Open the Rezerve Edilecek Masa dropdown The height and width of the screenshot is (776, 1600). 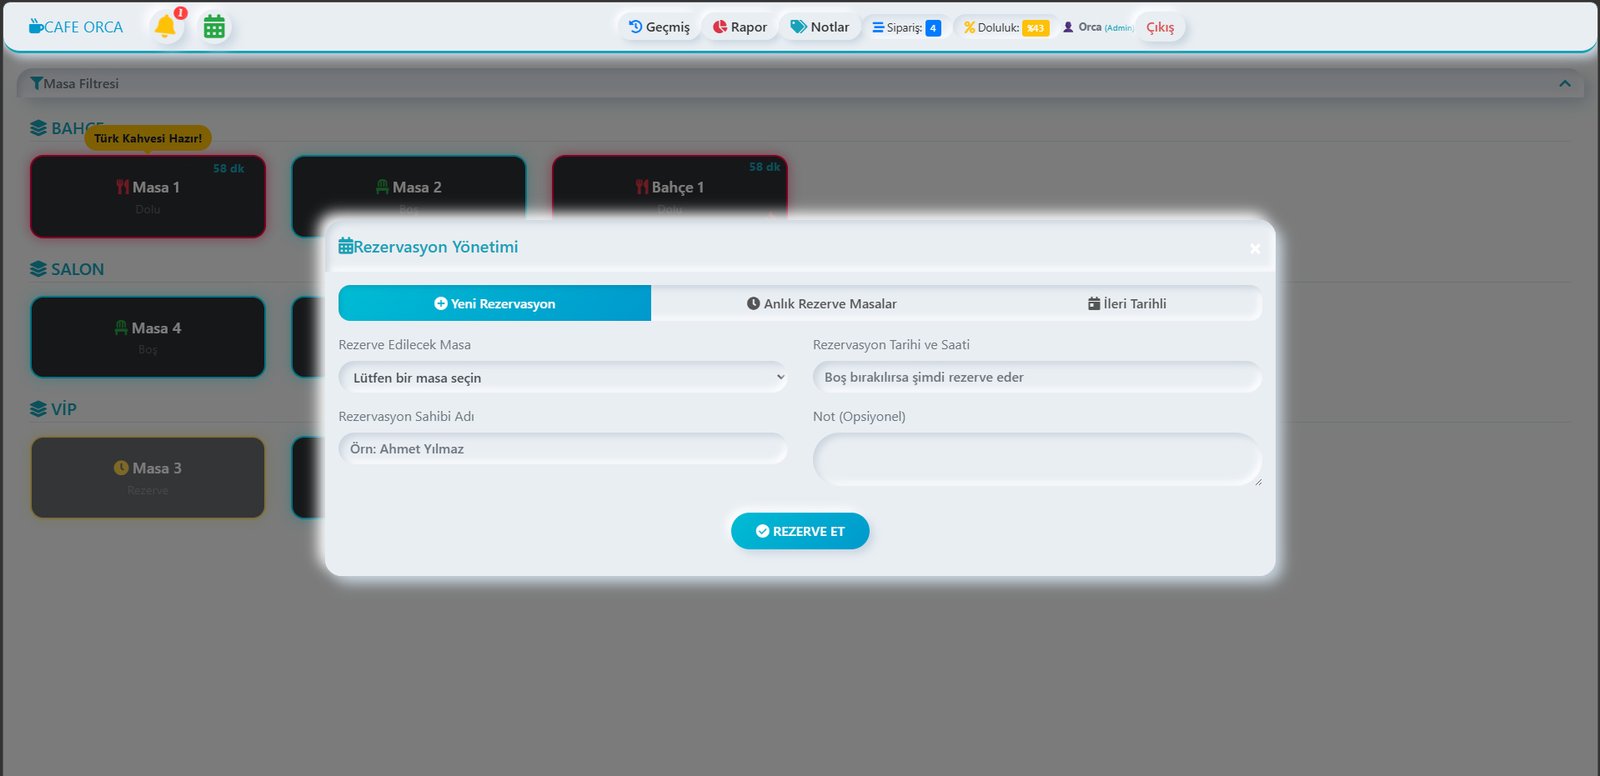click(563, 377)
